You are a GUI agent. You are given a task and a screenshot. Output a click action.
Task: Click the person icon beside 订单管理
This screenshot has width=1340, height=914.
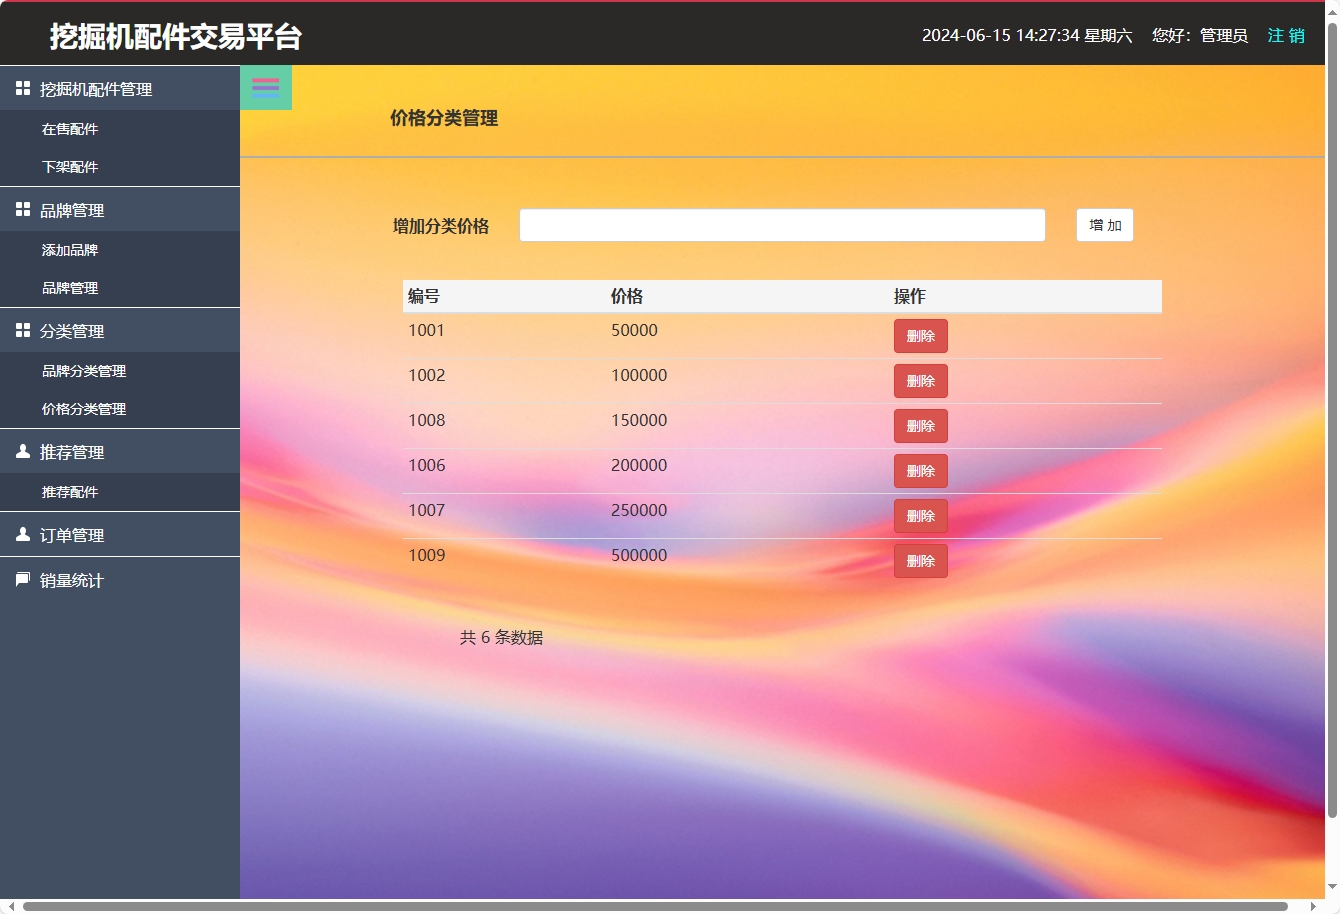point(22,534)
